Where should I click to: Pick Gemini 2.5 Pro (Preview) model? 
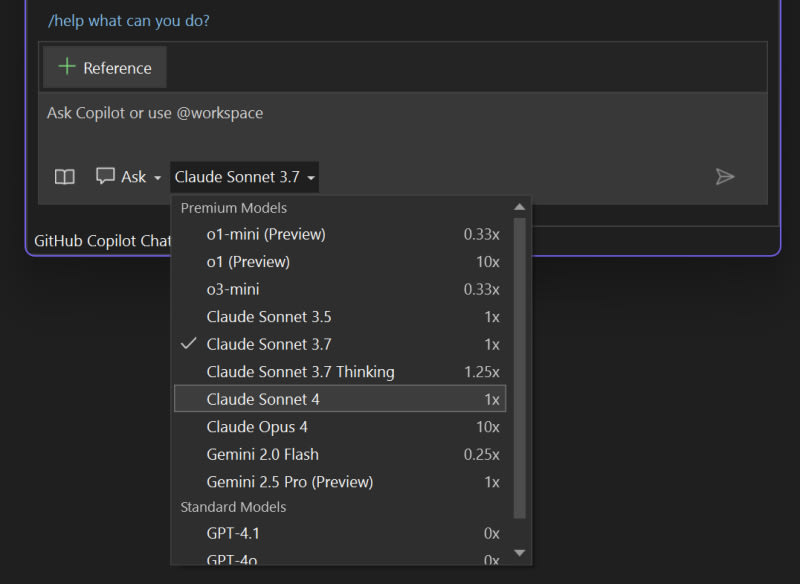340,482
